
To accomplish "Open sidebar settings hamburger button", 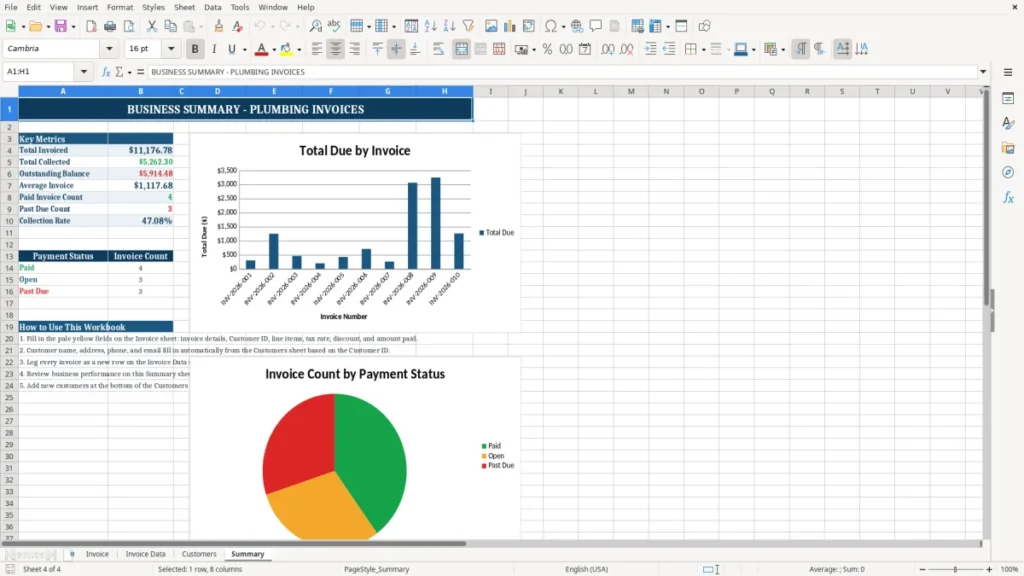I will (x=1008, y=72).
